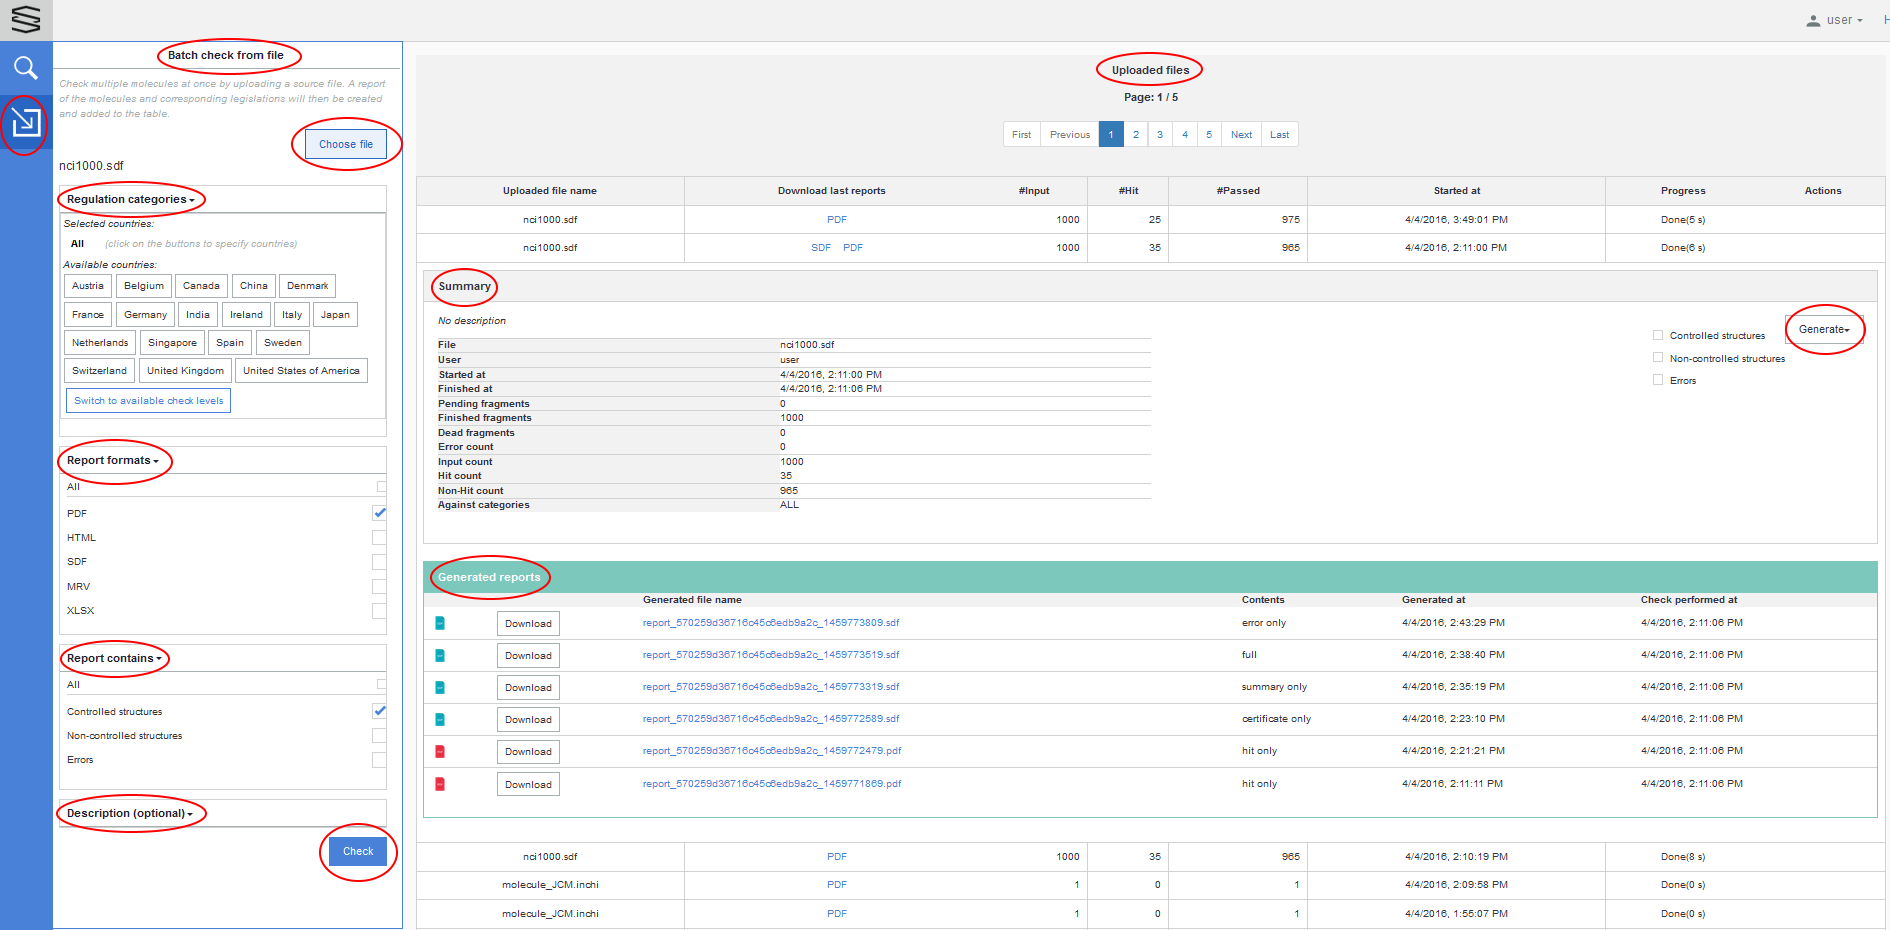This screenshot has width=1890, height=930.
Task: Toggle the All report contains checkbox
Action: click(x=381, y=685)
